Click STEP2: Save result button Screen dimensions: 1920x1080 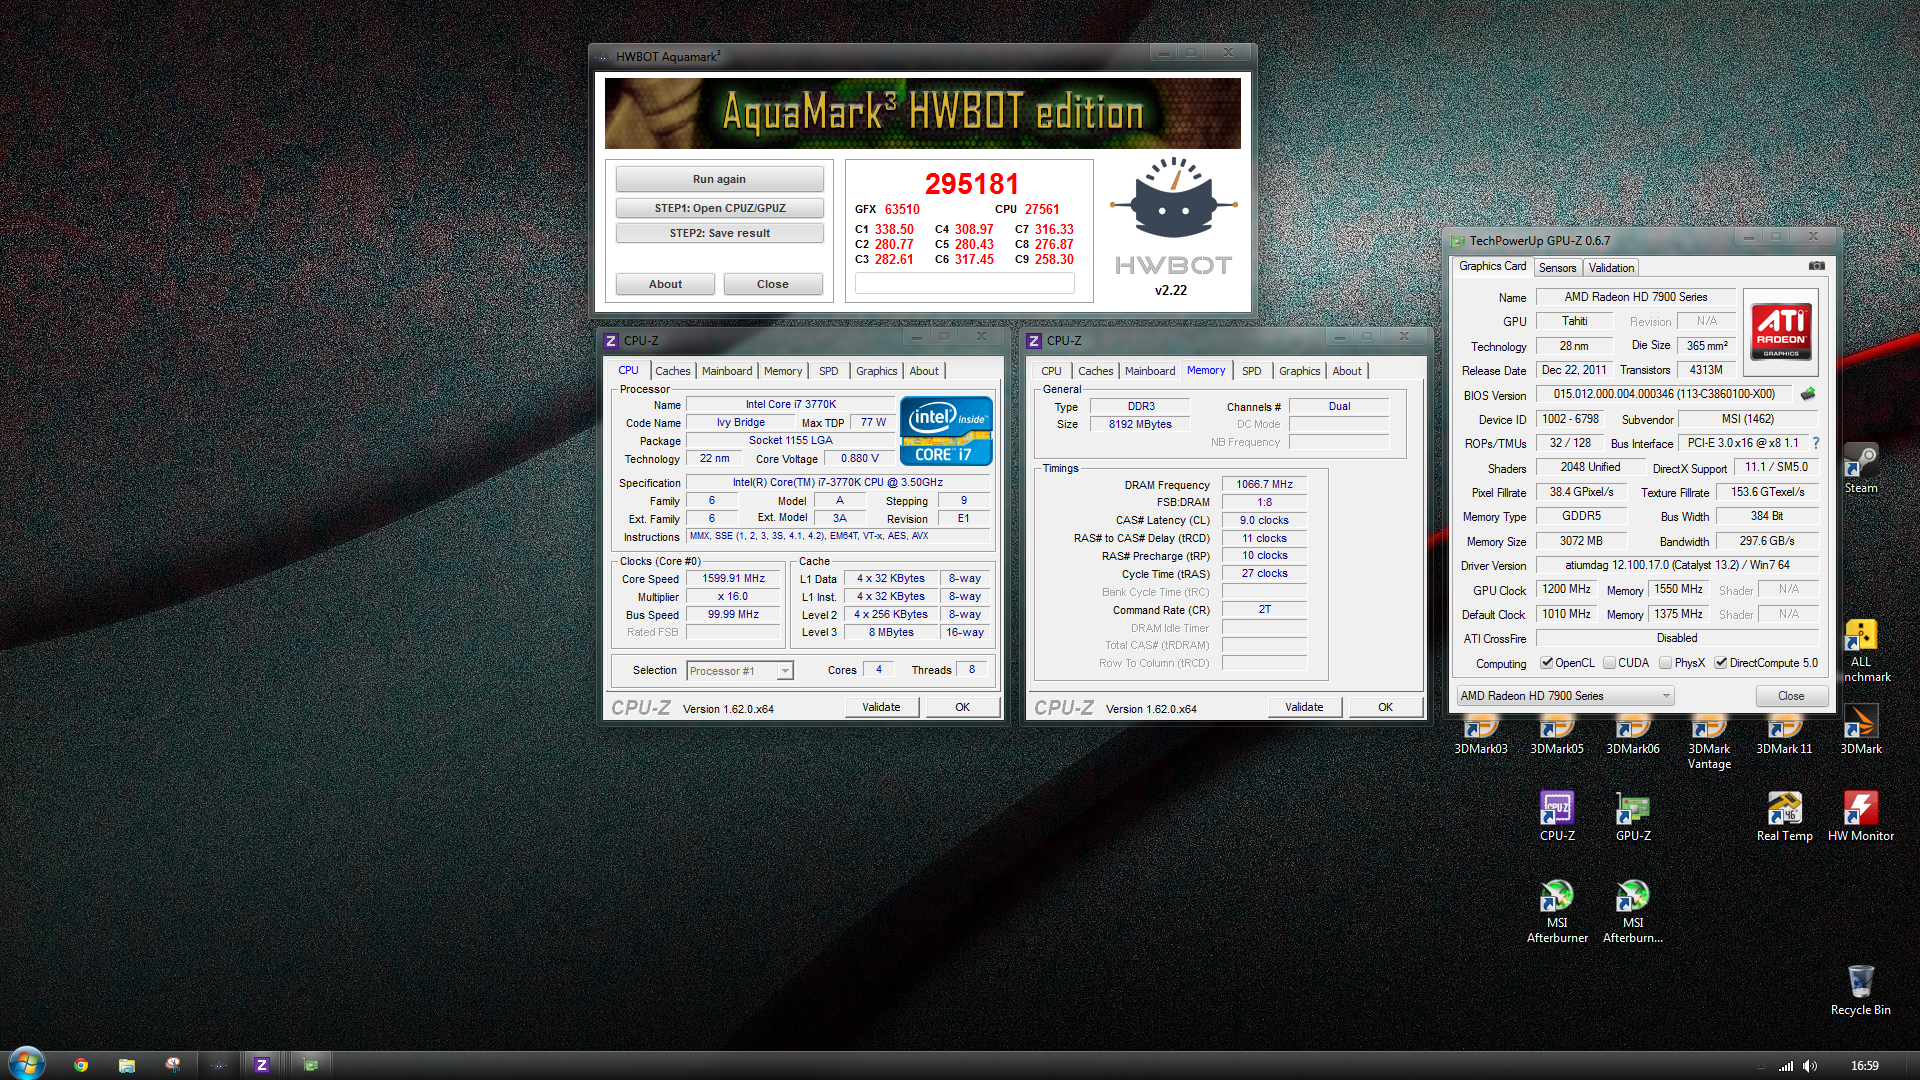[x=719, y=233]
